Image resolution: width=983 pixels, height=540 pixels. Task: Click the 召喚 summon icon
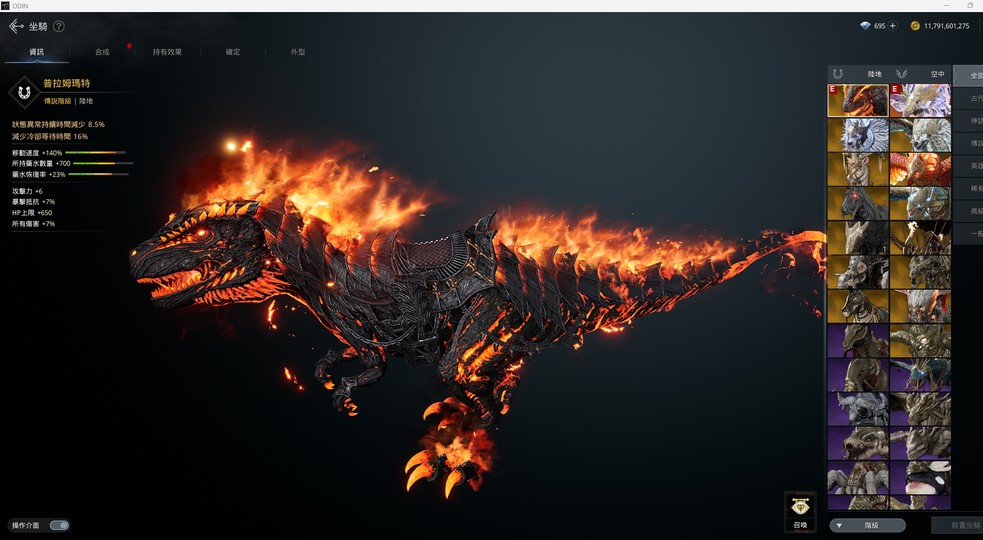[800, 509]
